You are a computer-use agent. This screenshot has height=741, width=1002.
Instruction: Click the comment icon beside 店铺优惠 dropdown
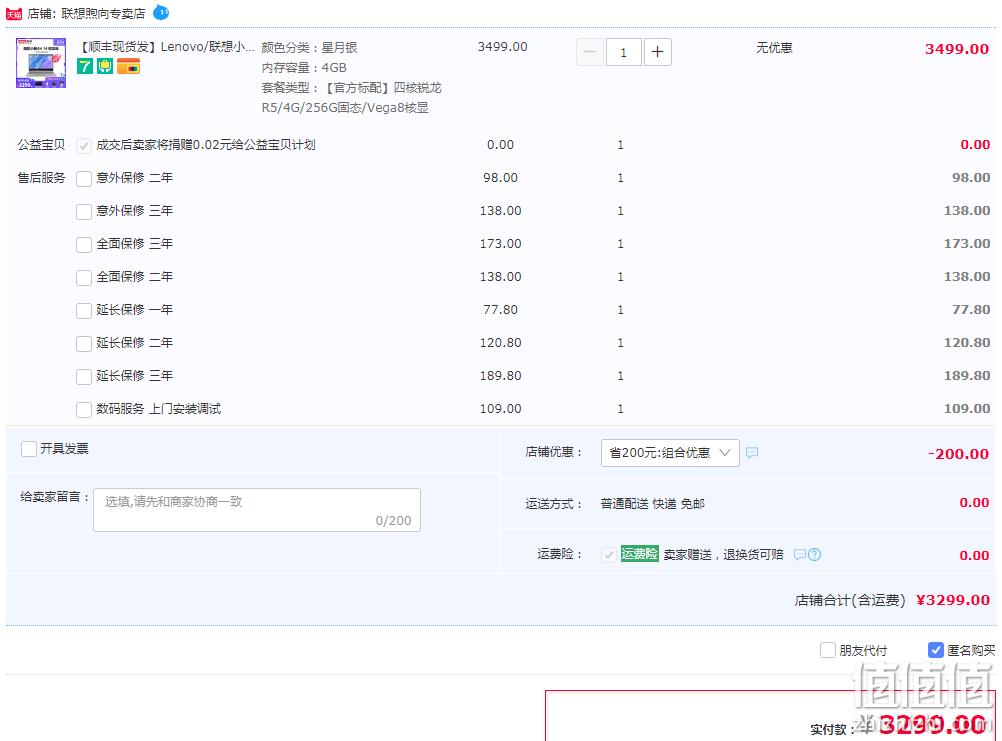coord(752,452)
